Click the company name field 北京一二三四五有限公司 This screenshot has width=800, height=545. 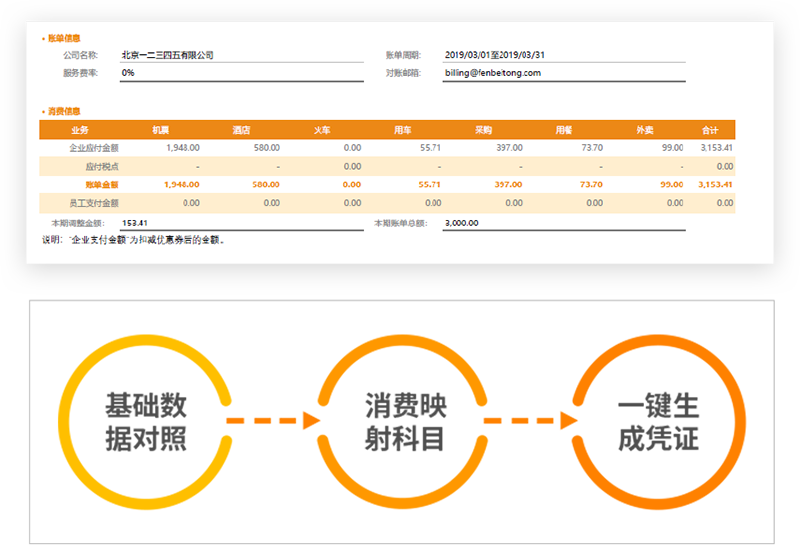(x=167, y=56)
